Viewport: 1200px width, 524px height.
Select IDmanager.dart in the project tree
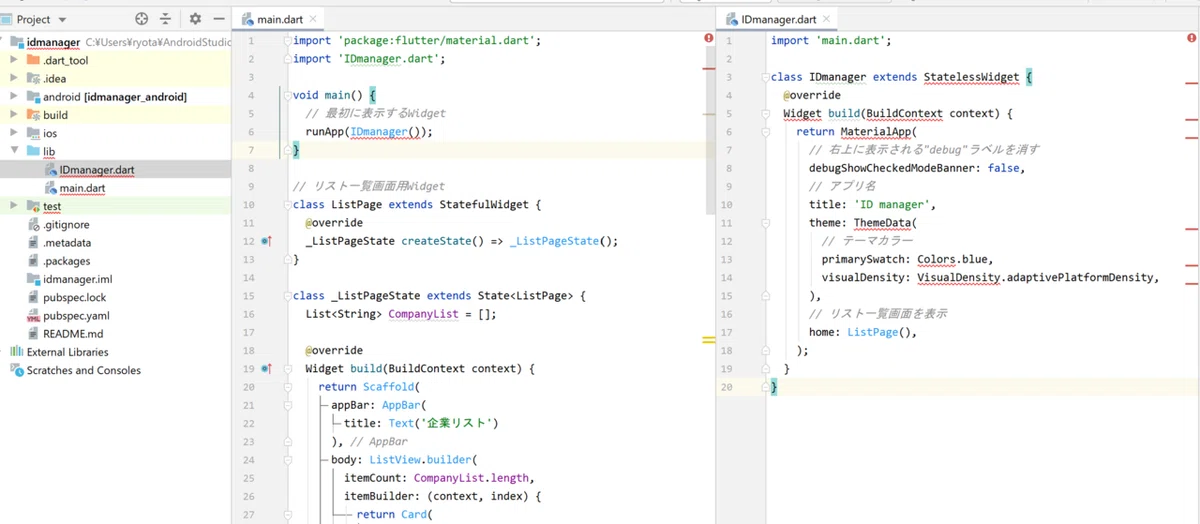coord(96,170)
